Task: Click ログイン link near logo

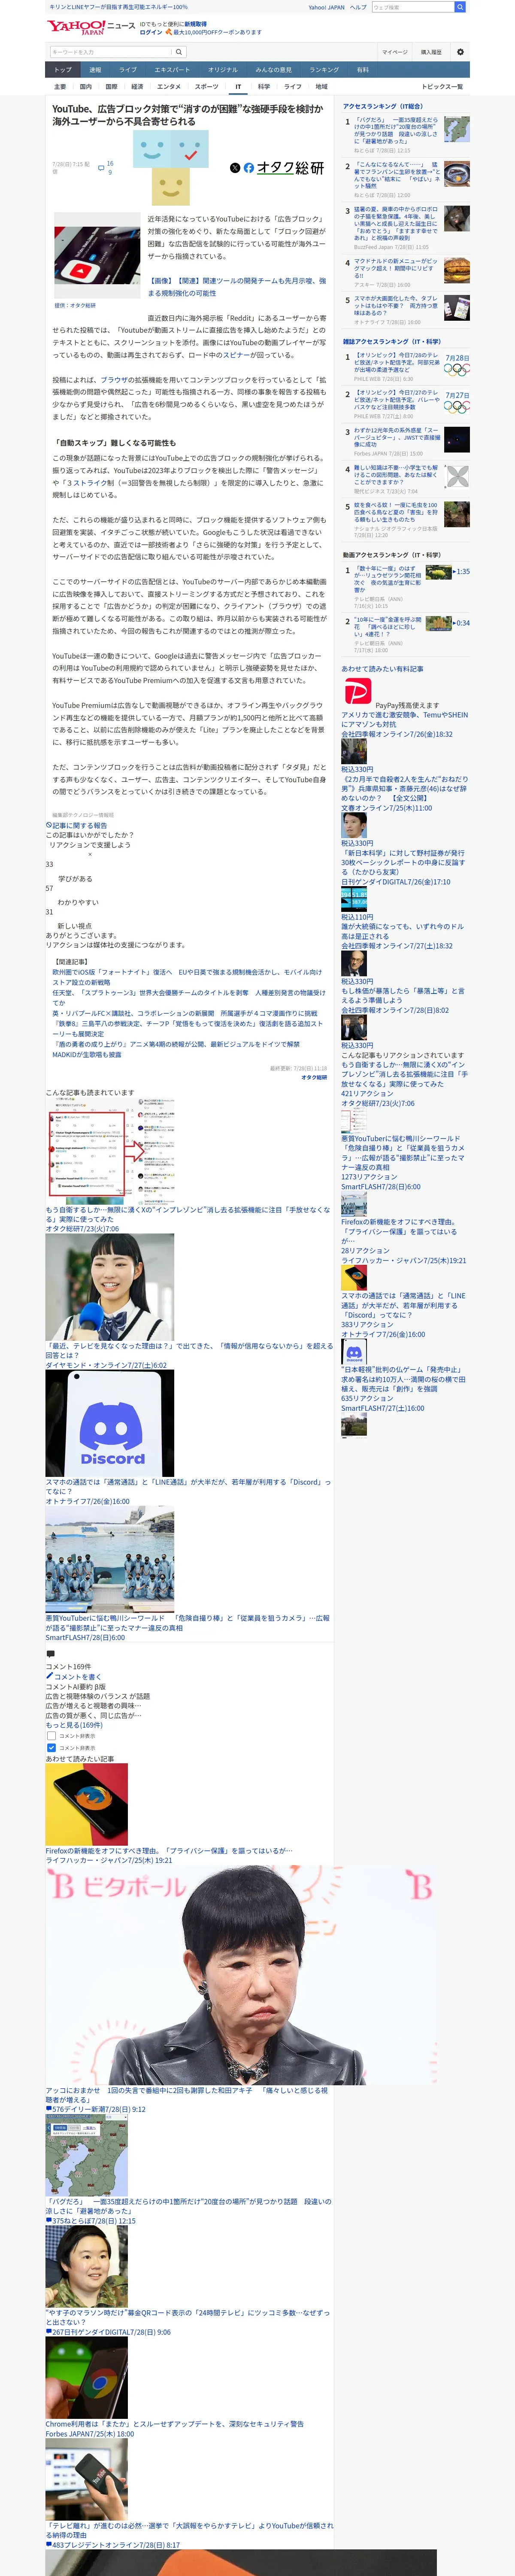Action: (151, 32)
